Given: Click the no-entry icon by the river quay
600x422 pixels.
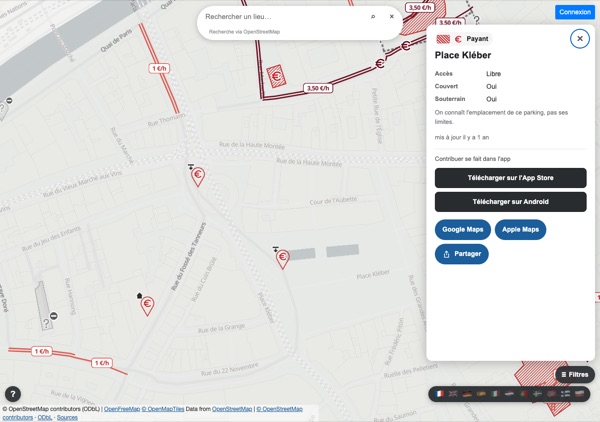Looking at the screenshot, I should pos(9,101).
